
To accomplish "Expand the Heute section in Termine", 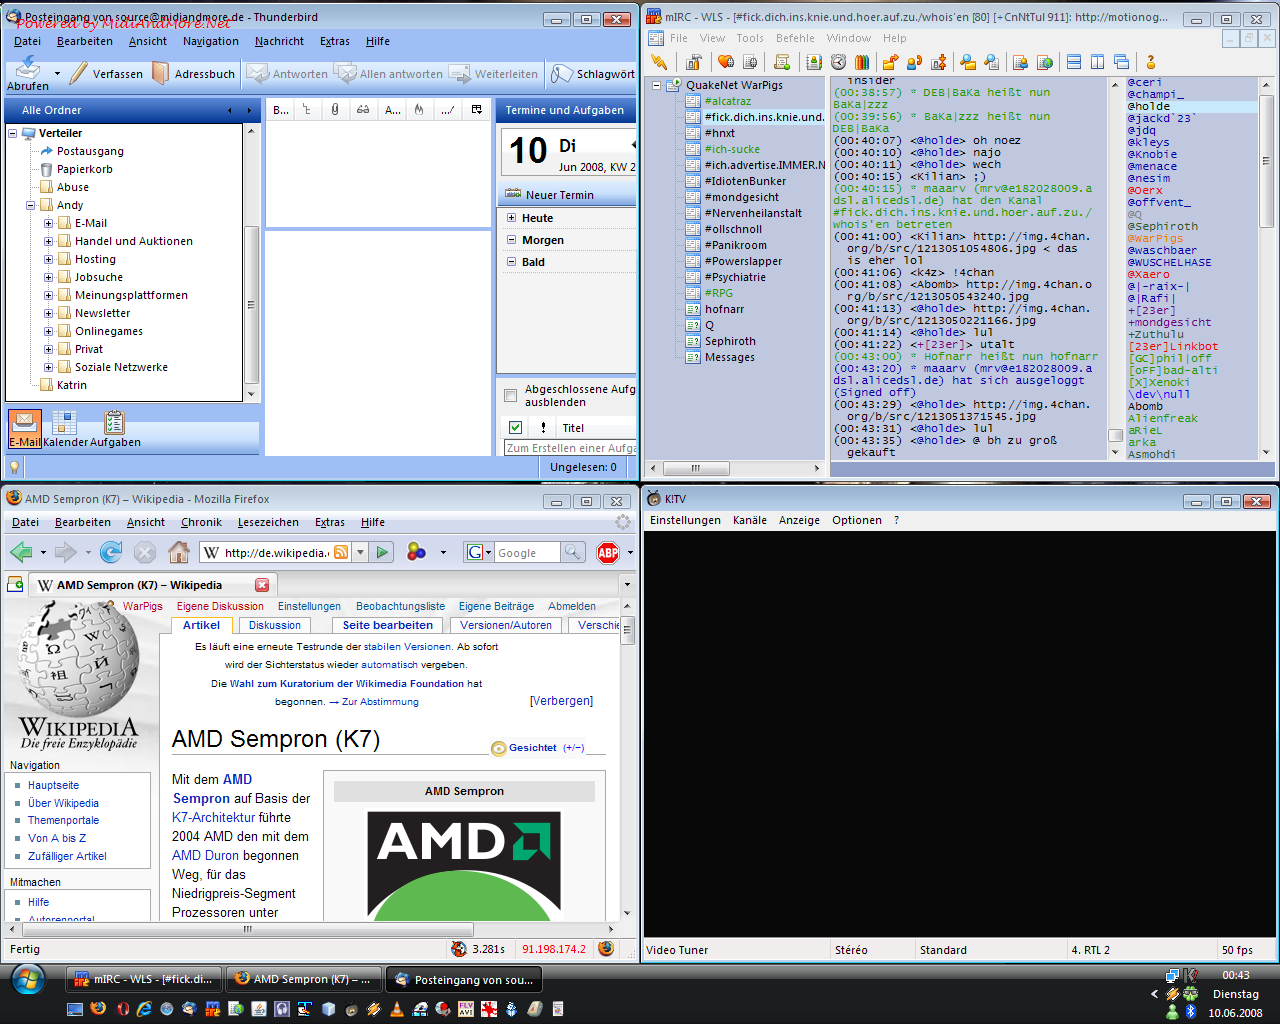I will coord(512,218).
